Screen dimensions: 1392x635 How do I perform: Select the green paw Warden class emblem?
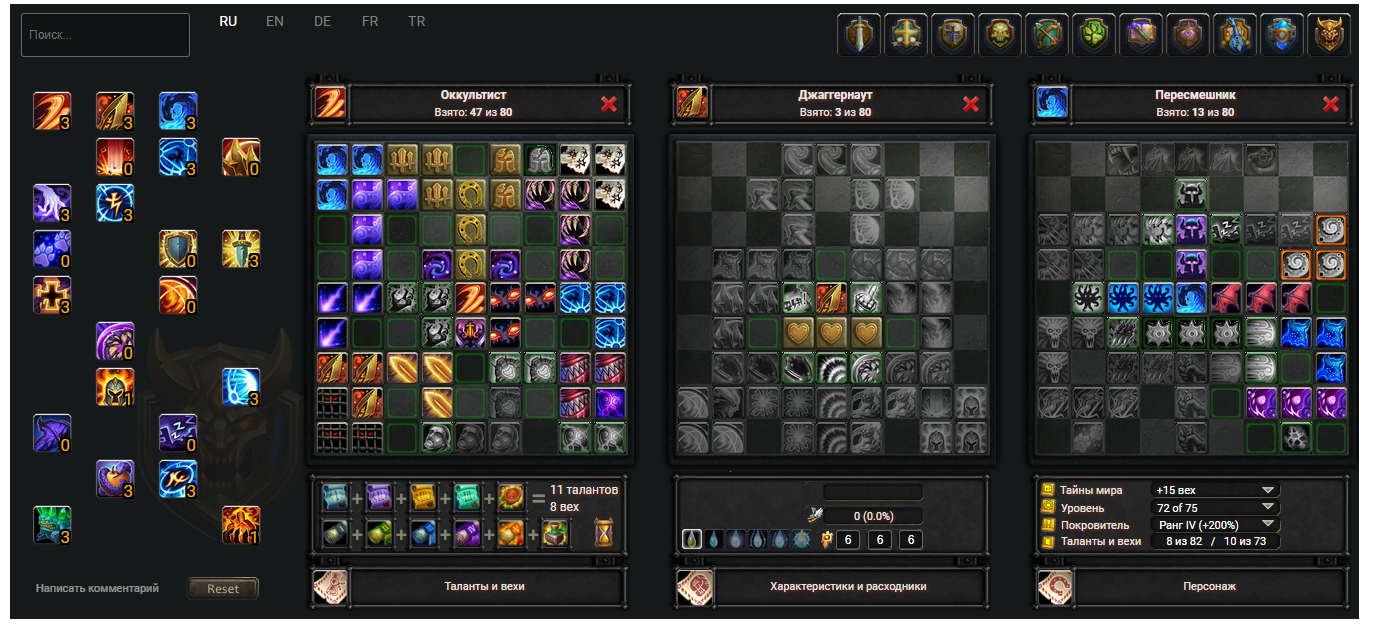1094,35
